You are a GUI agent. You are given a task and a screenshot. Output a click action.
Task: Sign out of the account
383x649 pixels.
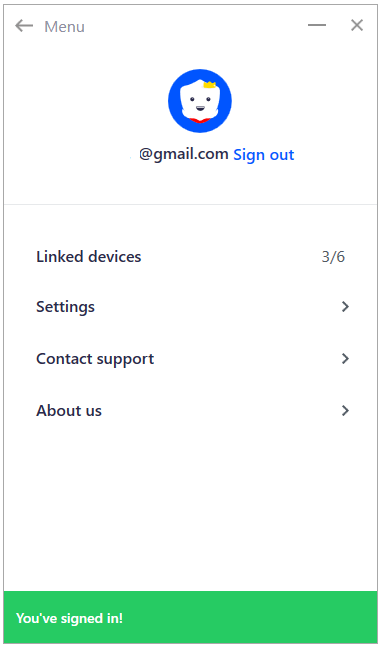[x=264, y=155]
